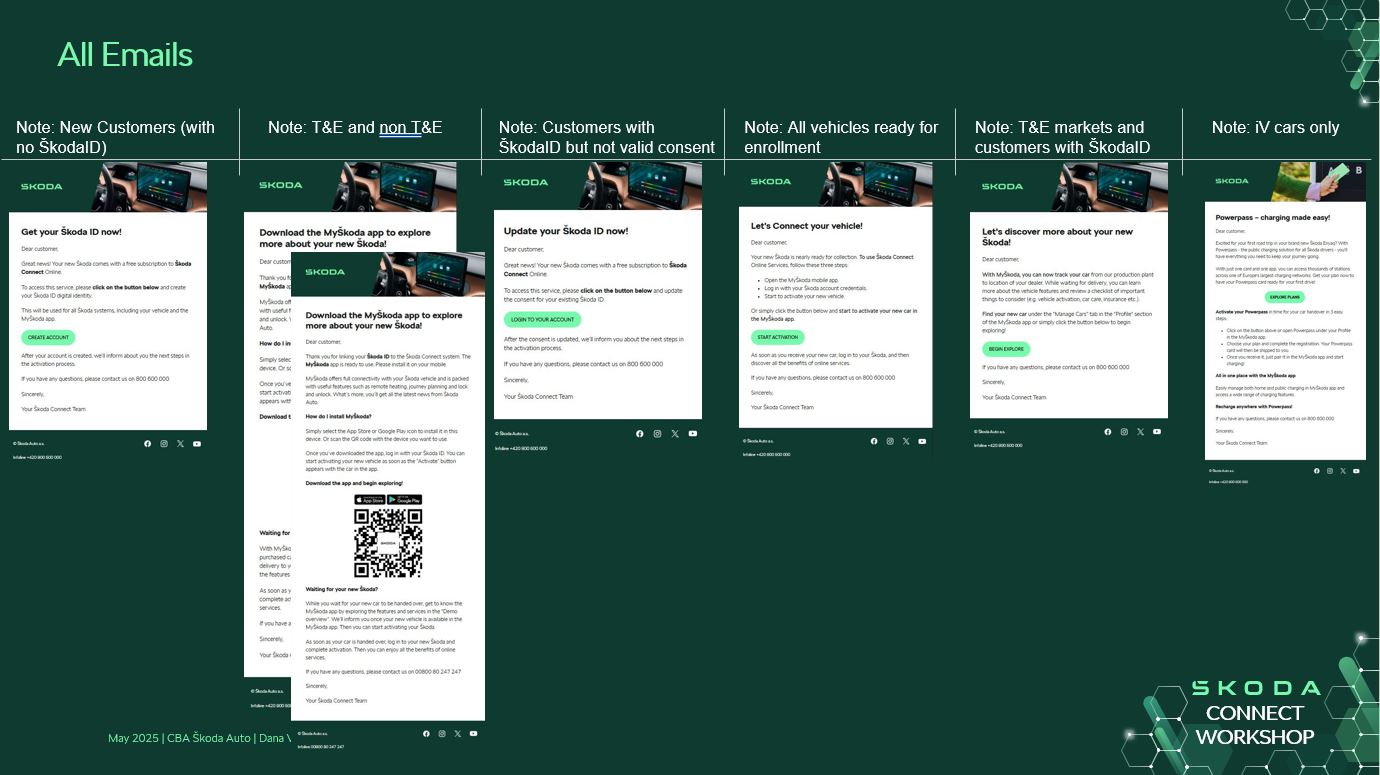Click the App Store download badge
1380x775 pixels.
point(370,500)
